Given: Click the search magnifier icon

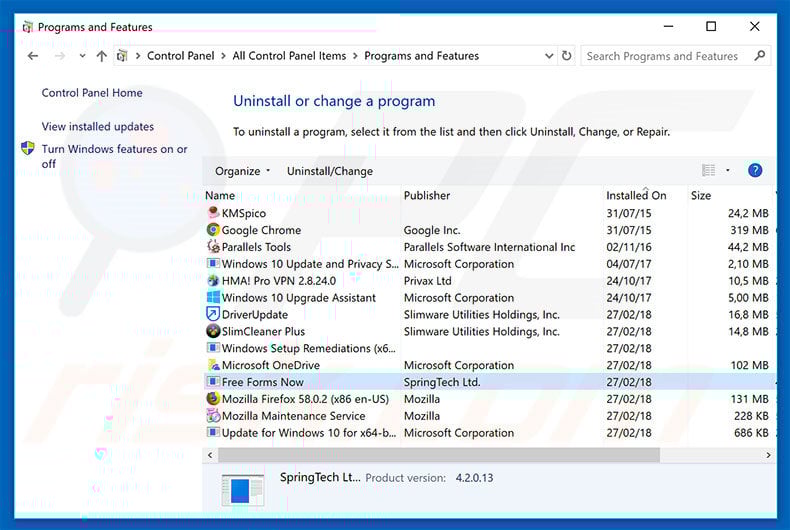Looking at the screenshot, I should pos(760,55).
